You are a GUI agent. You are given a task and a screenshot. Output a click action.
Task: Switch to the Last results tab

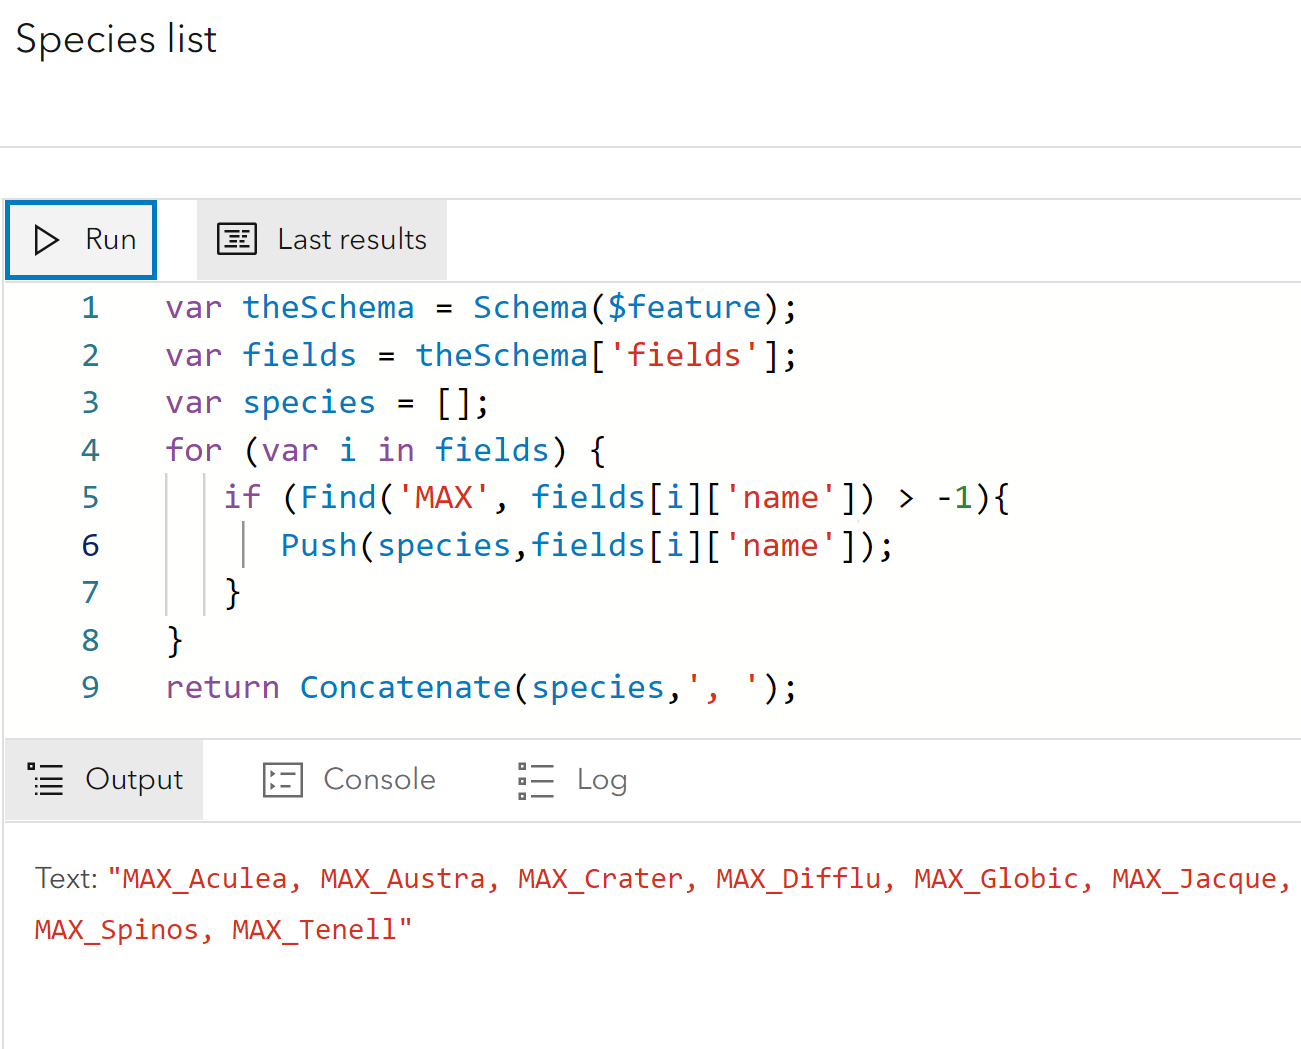321,239
